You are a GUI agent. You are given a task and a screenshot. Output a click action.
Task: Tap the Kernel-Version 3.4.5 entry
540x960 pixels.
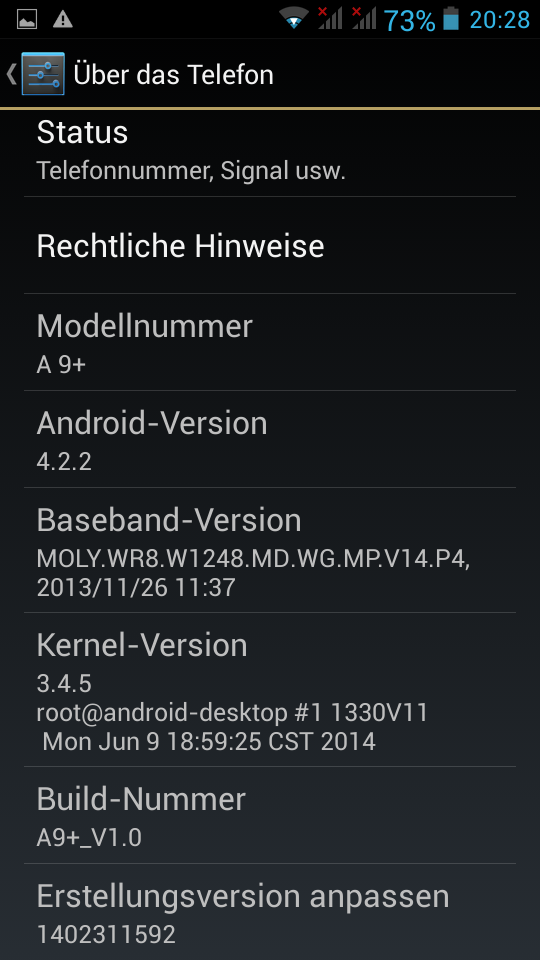(x=270, y=690)
